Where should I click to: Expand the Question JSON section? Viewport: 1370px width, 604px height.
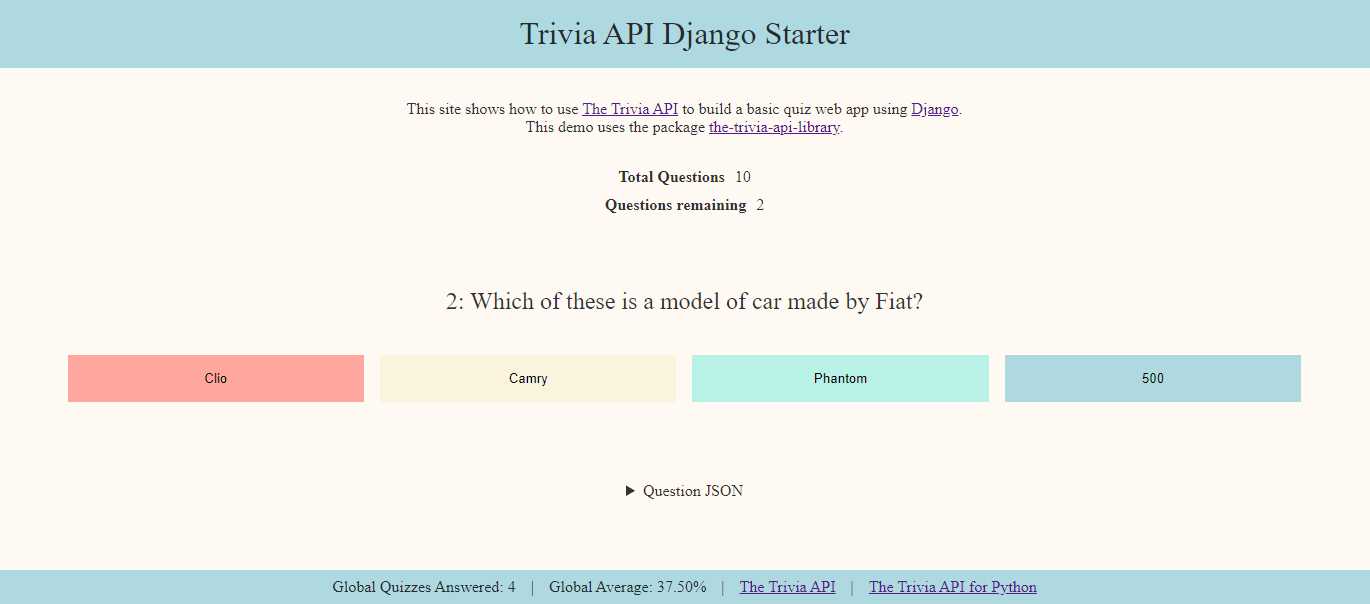pos(692,490)
